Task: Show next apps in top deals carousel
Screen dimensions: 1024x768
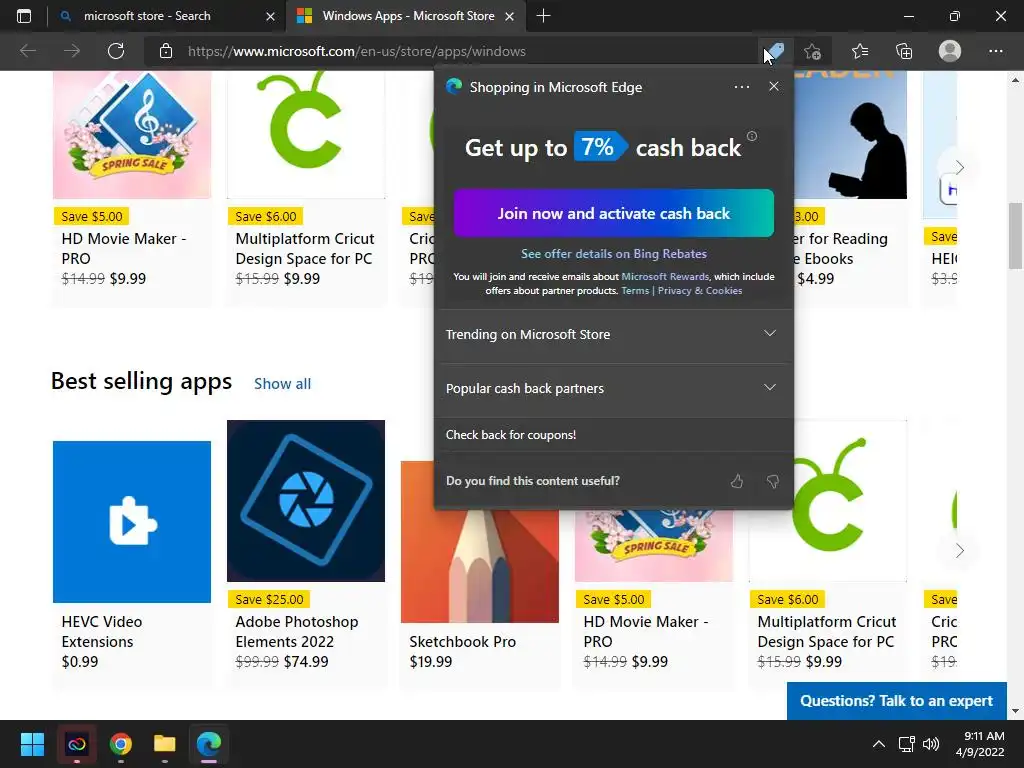Action: coord(959,167)
